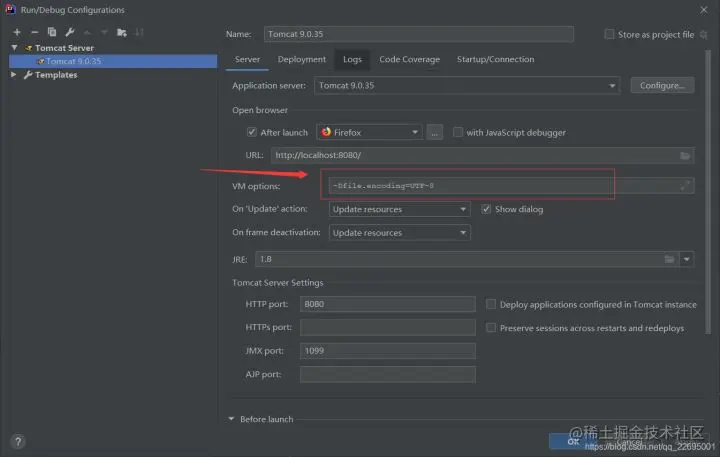Click in the JMX port field

[388, 351]
